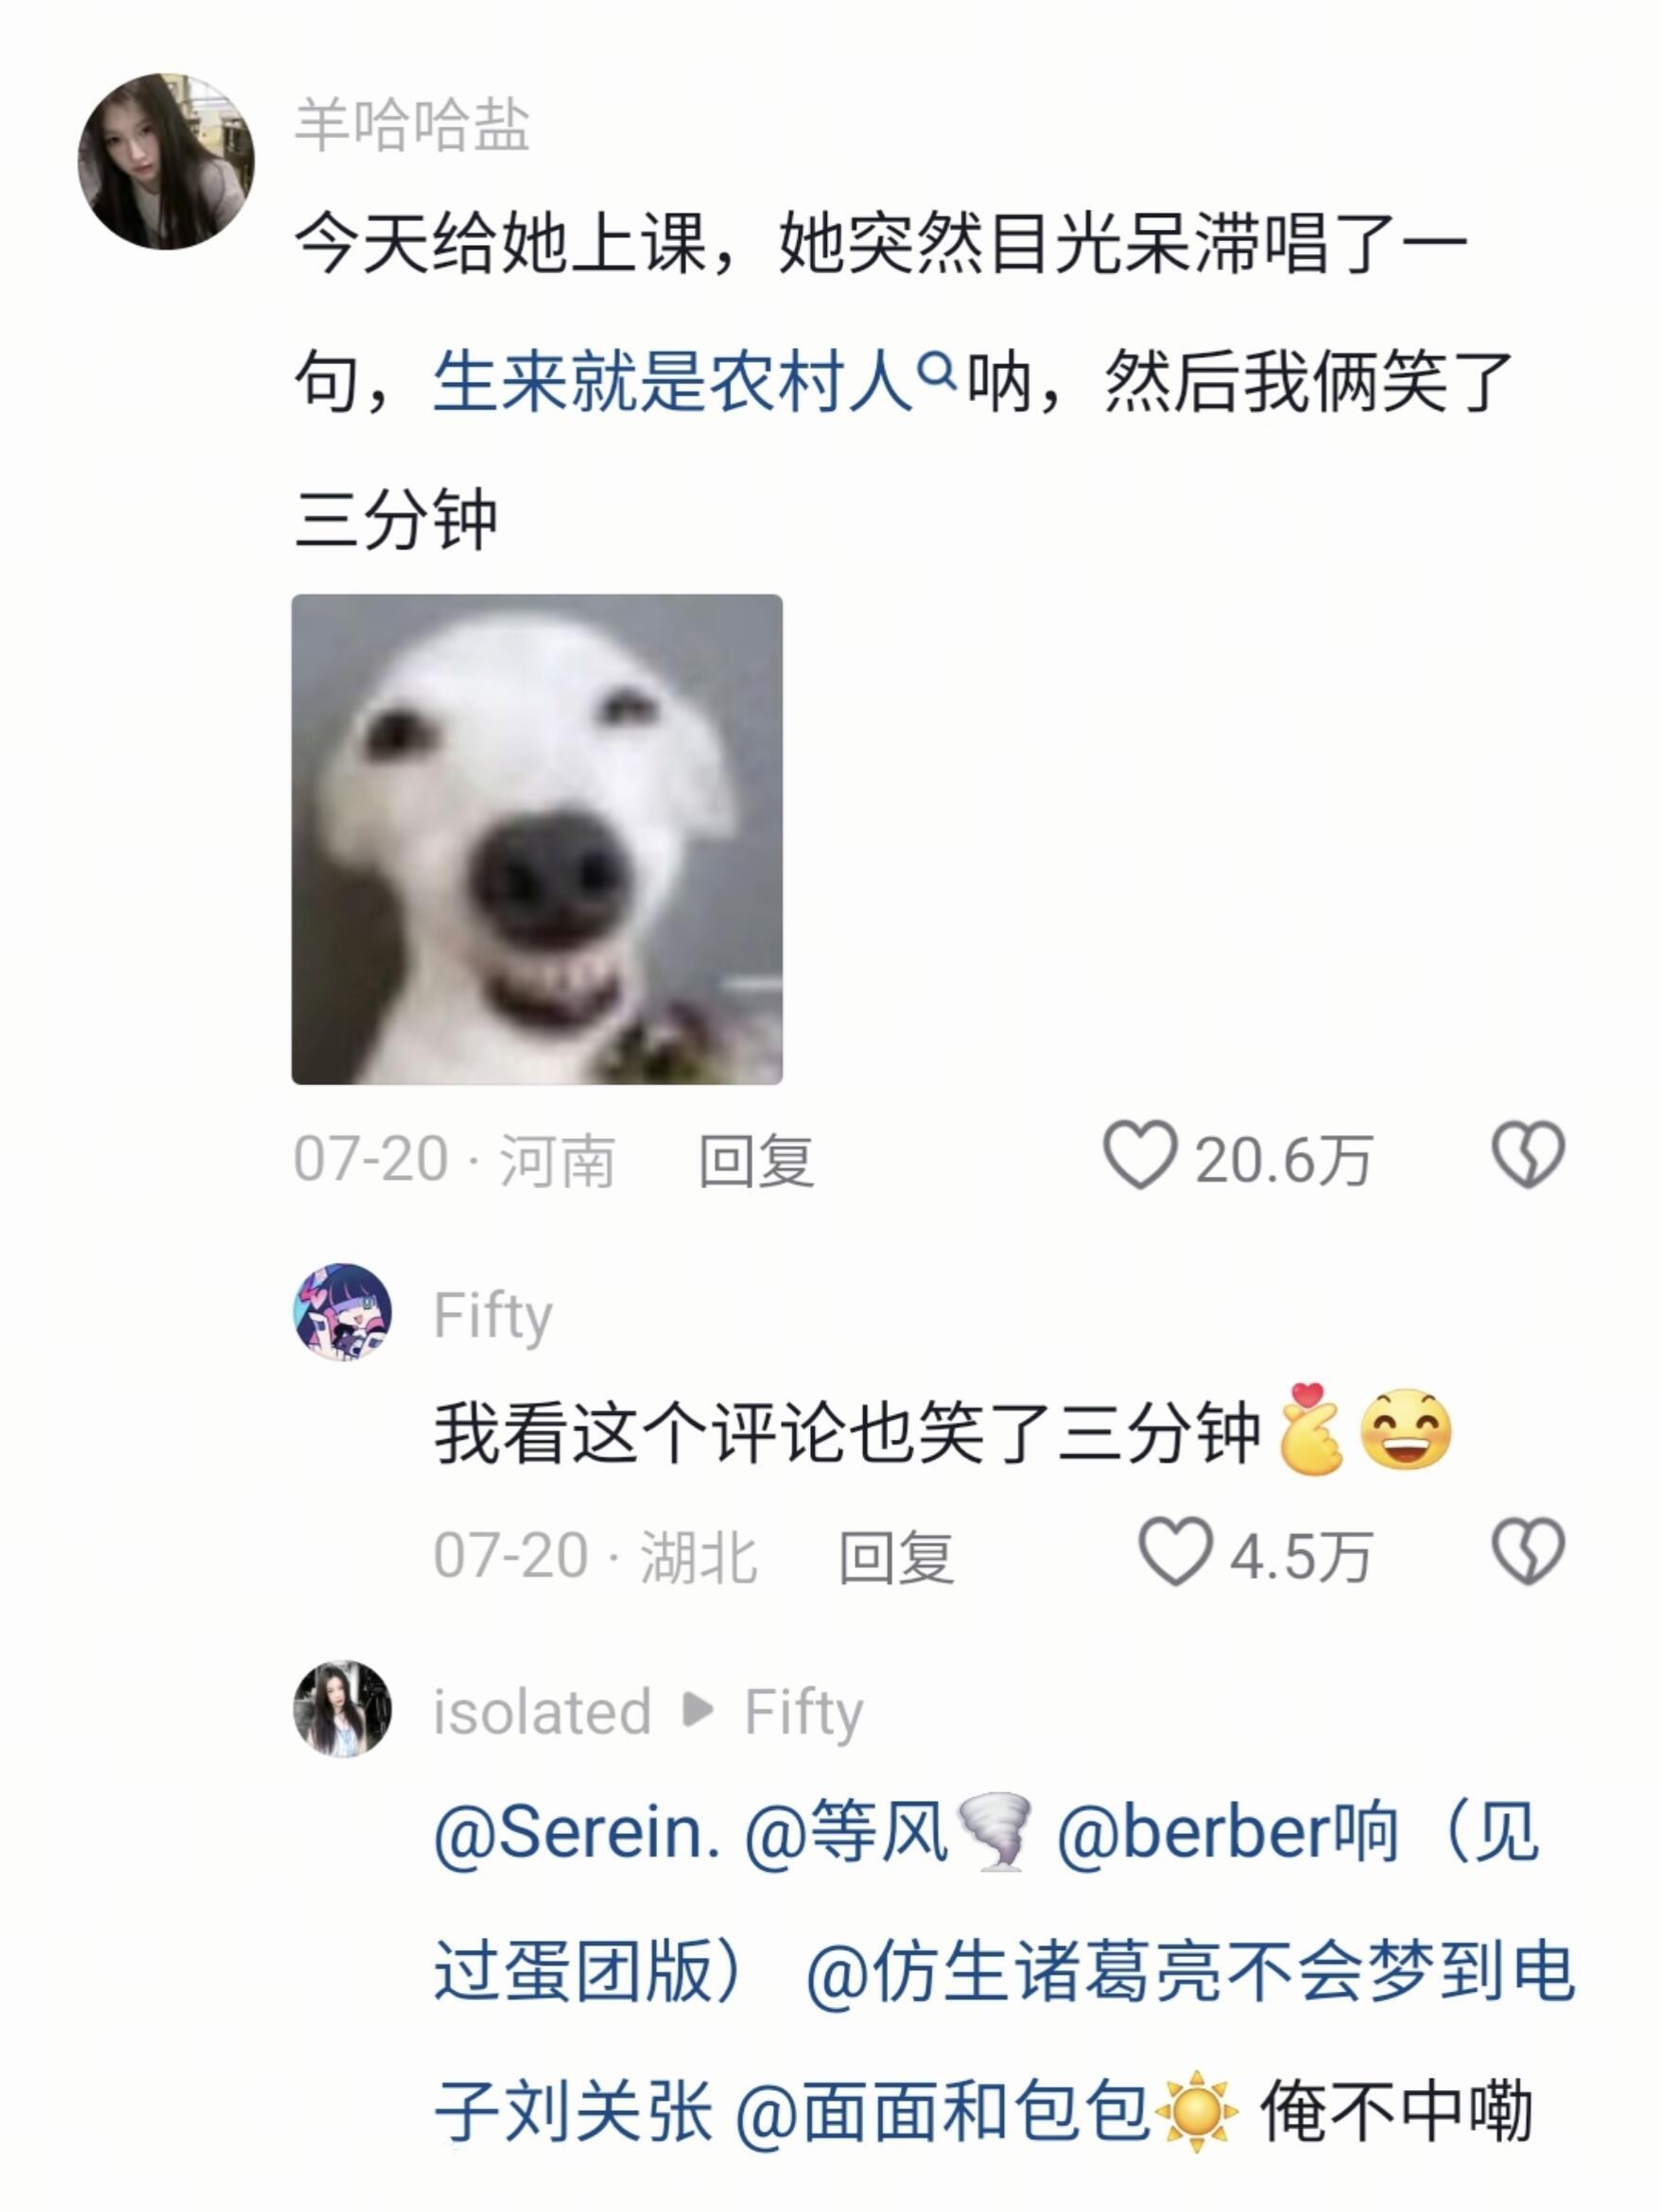Open username isolated

coord(542,1712)
